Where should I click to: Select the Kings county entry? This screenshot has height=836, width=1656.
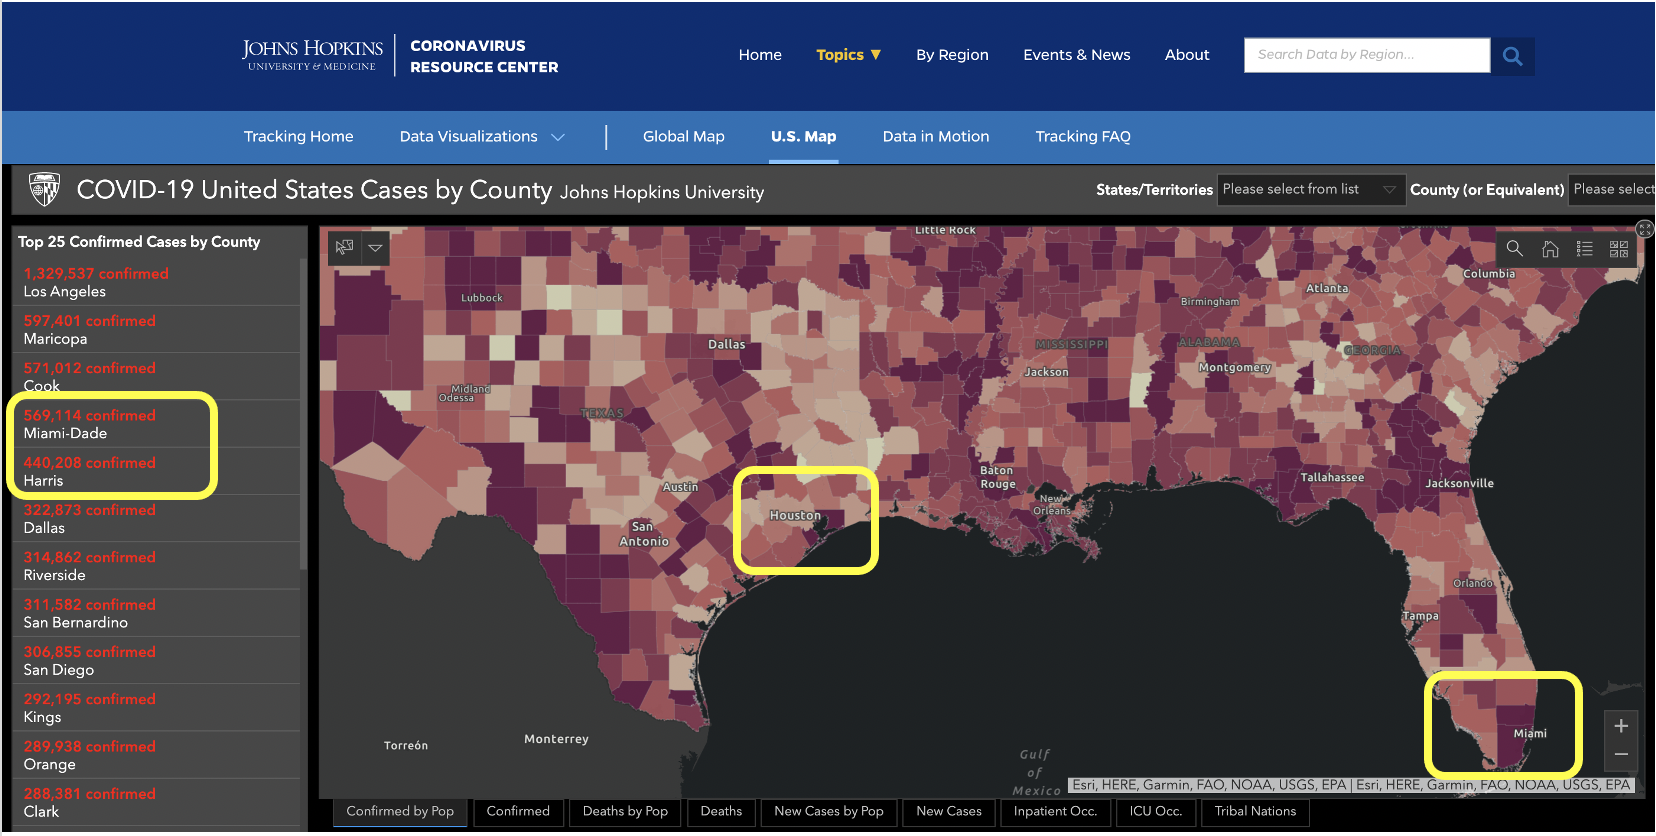(158, 708)
